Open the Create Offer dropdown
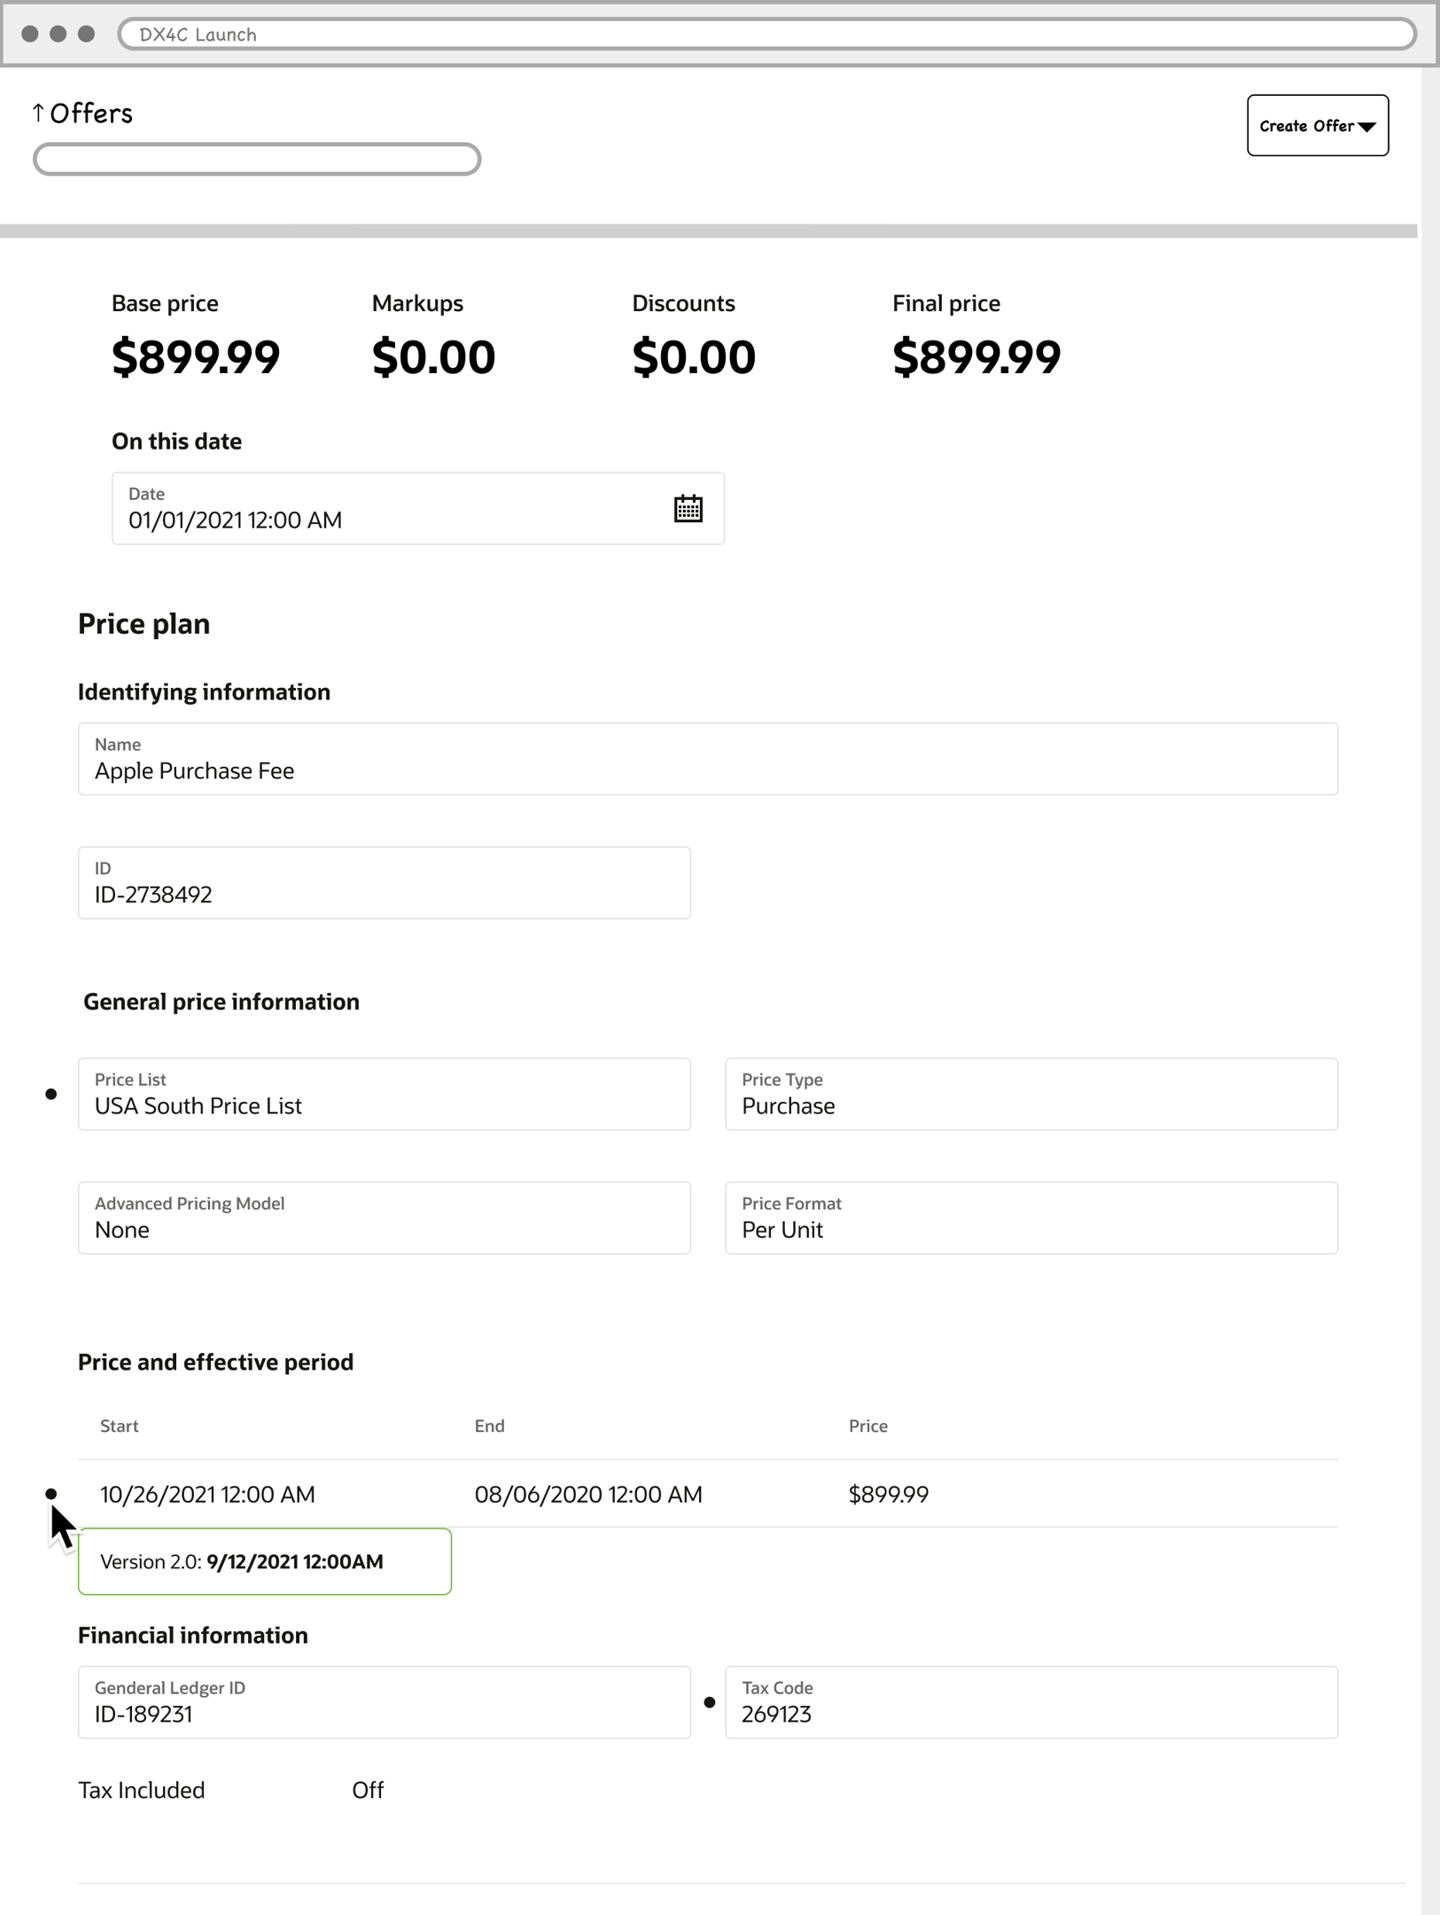This screenshot has width=1440, height=1915. click(1317, 126)
